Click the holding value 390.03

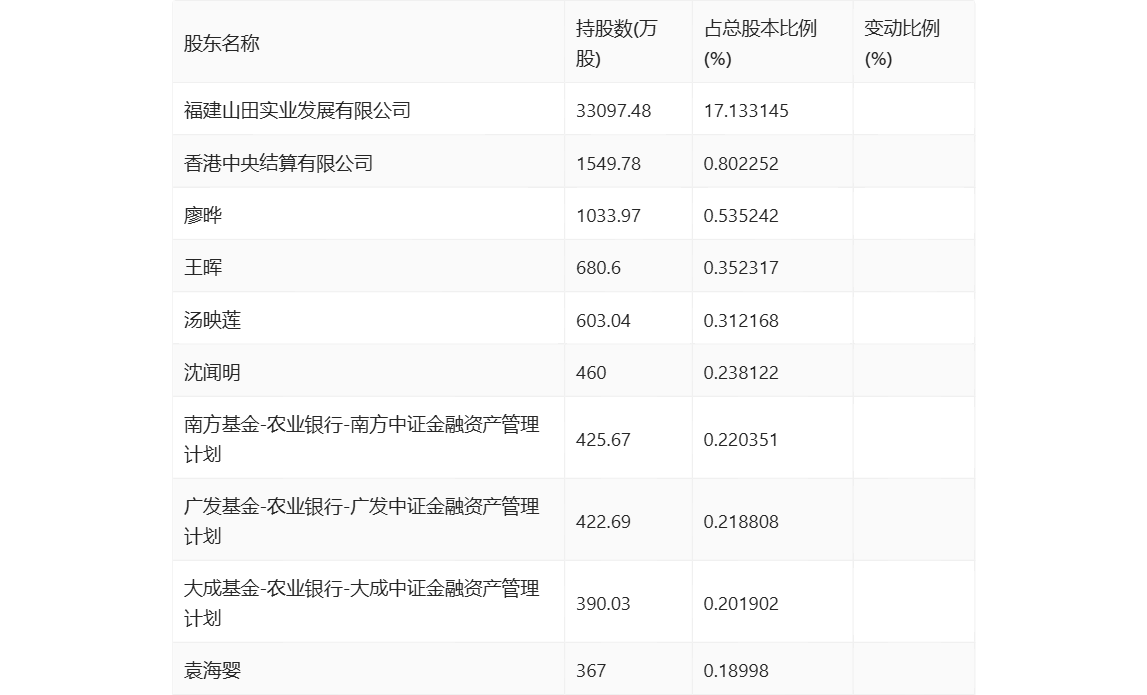tap(603, 604)
